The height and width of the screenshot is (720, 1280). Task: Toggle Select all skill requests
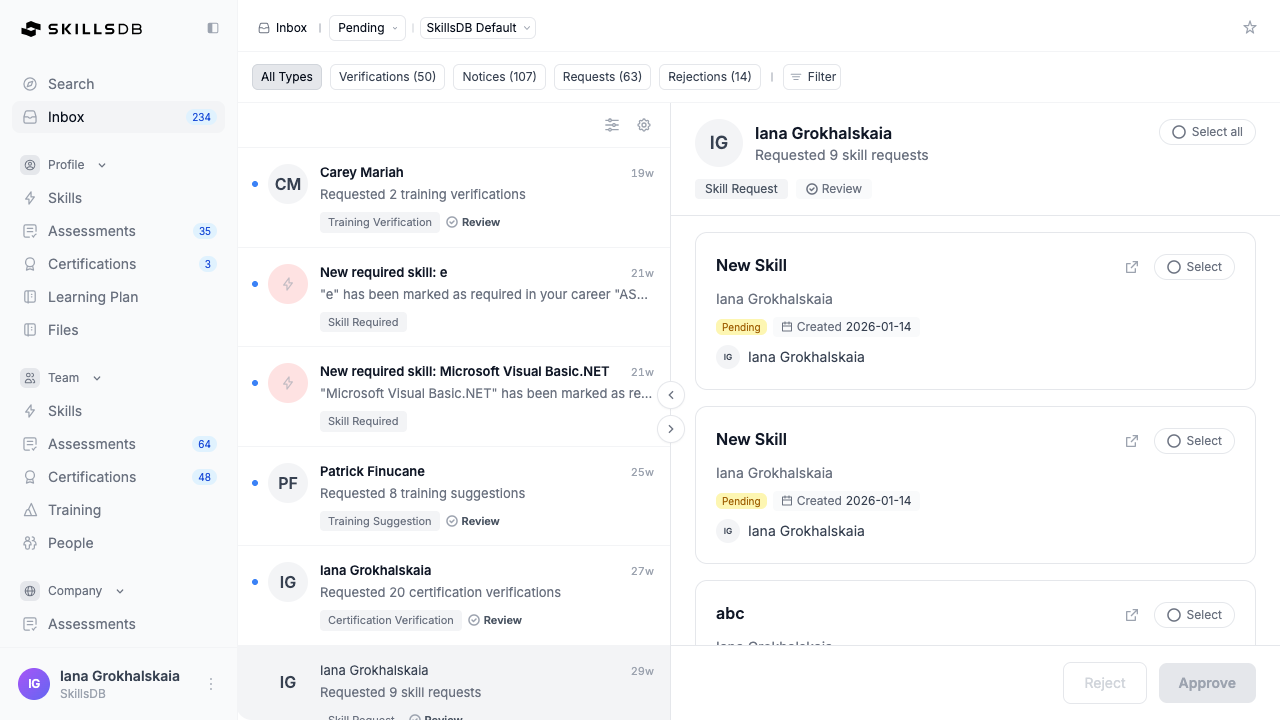click(1207, 132)
